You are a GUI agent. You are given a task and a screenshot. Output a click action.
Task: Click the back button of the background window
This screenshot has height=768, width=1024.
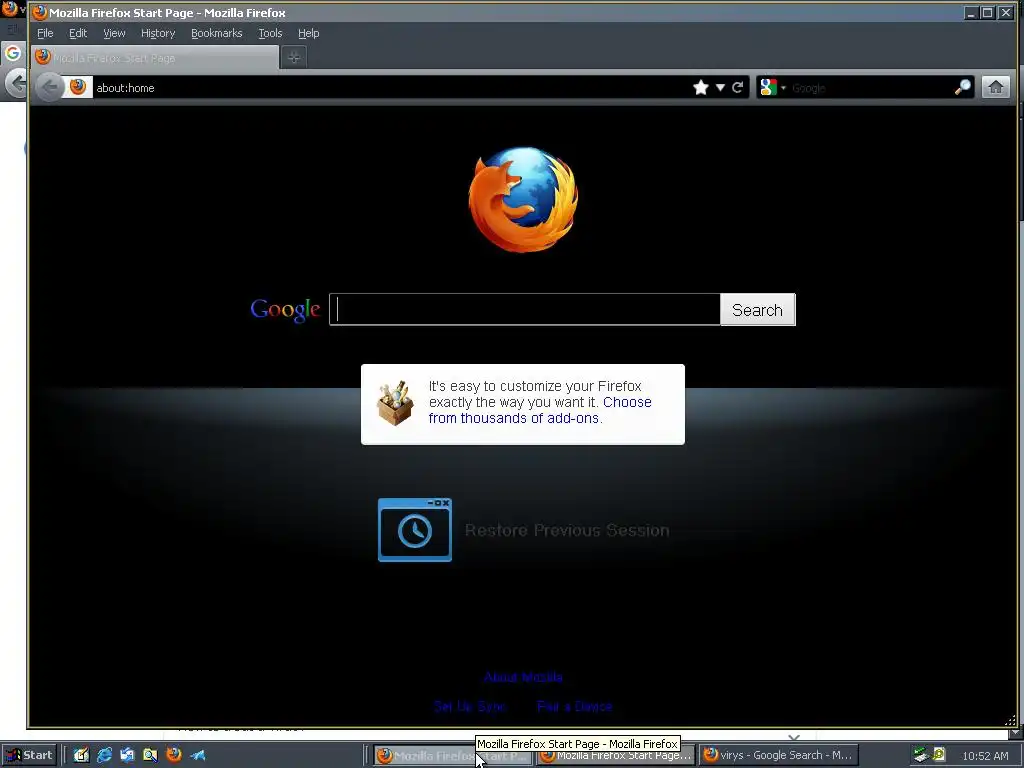pos(16,83)
